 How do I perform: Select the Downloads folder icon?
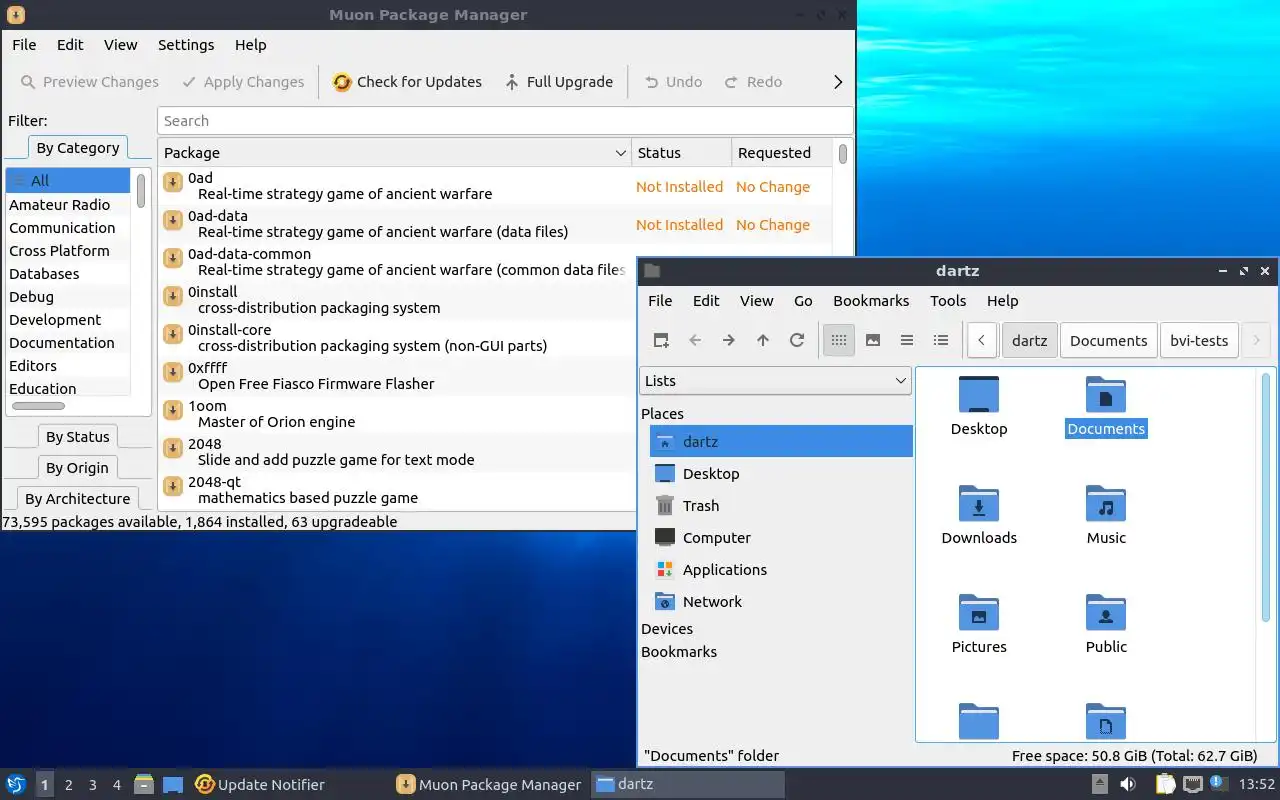979,503
